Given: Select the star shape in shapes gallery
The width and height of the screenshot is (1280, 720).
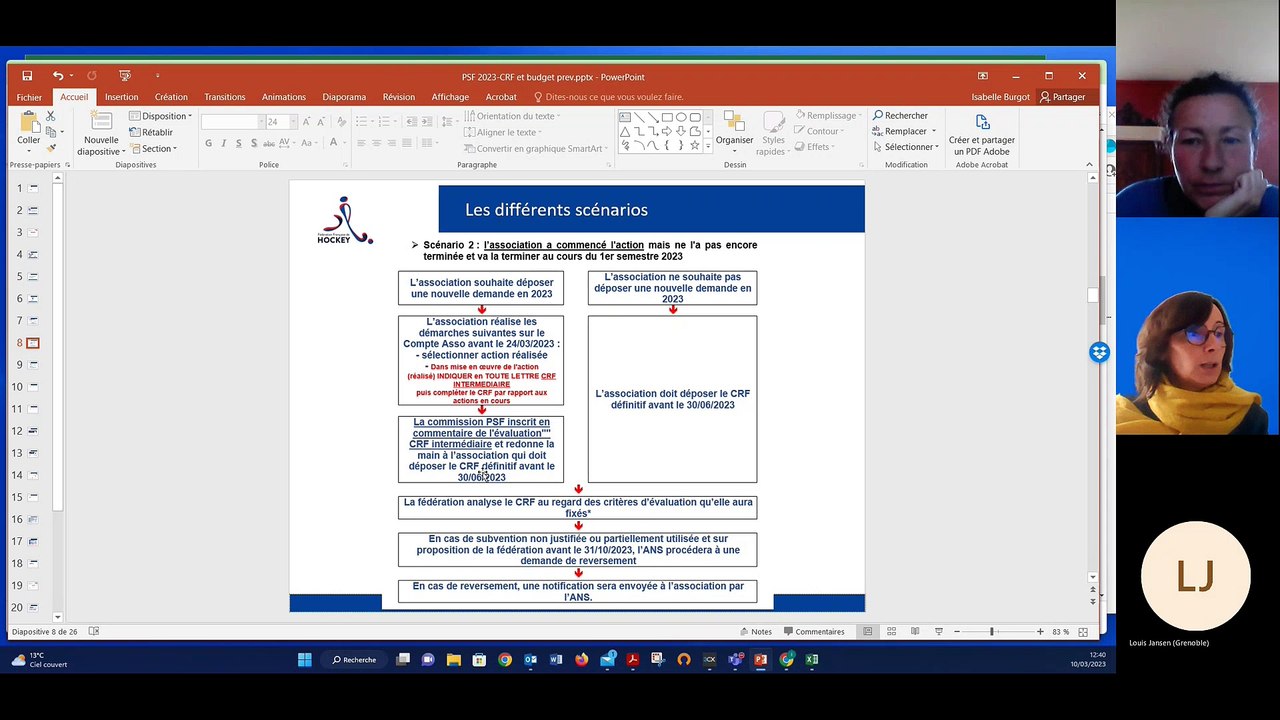Looking at the screenshot, I should pos(695,145).
